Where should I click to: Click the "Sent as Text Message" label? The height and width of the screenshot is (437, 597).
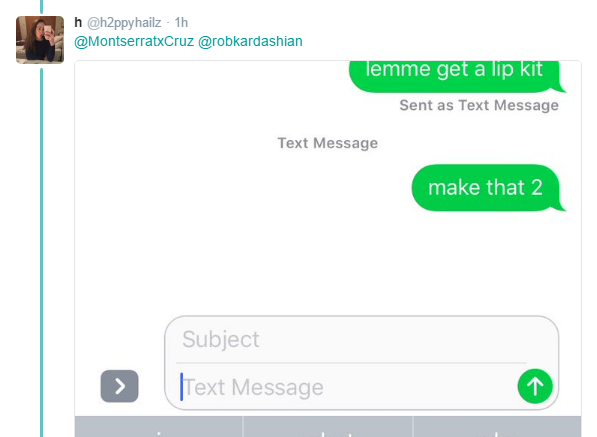pyautogui.click(x=479, y=105)
